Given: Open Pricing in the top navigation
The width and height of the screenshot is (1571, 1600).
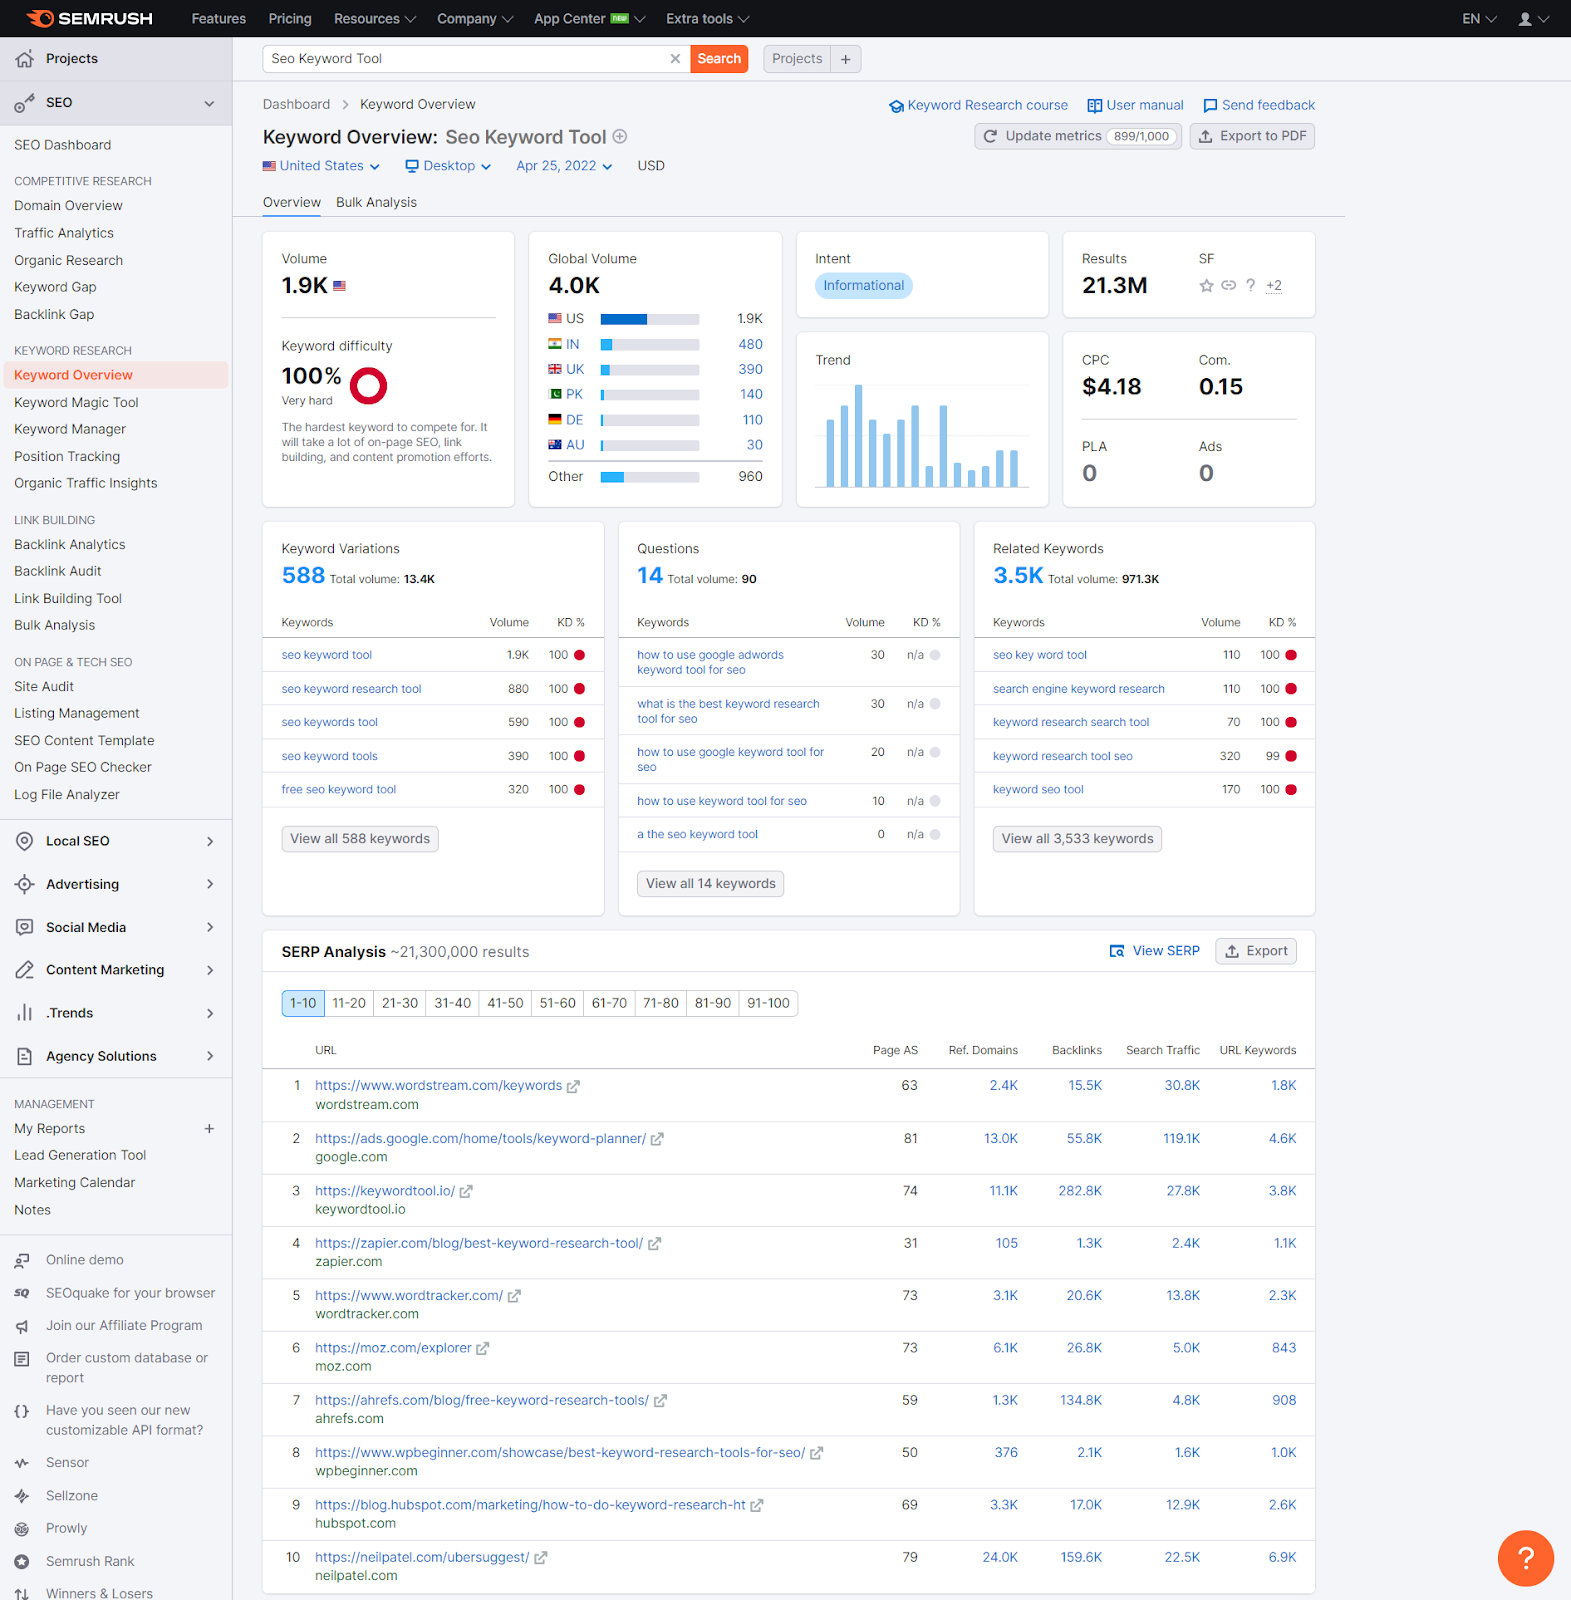Looking at the screenshot, I should point(290,19).
